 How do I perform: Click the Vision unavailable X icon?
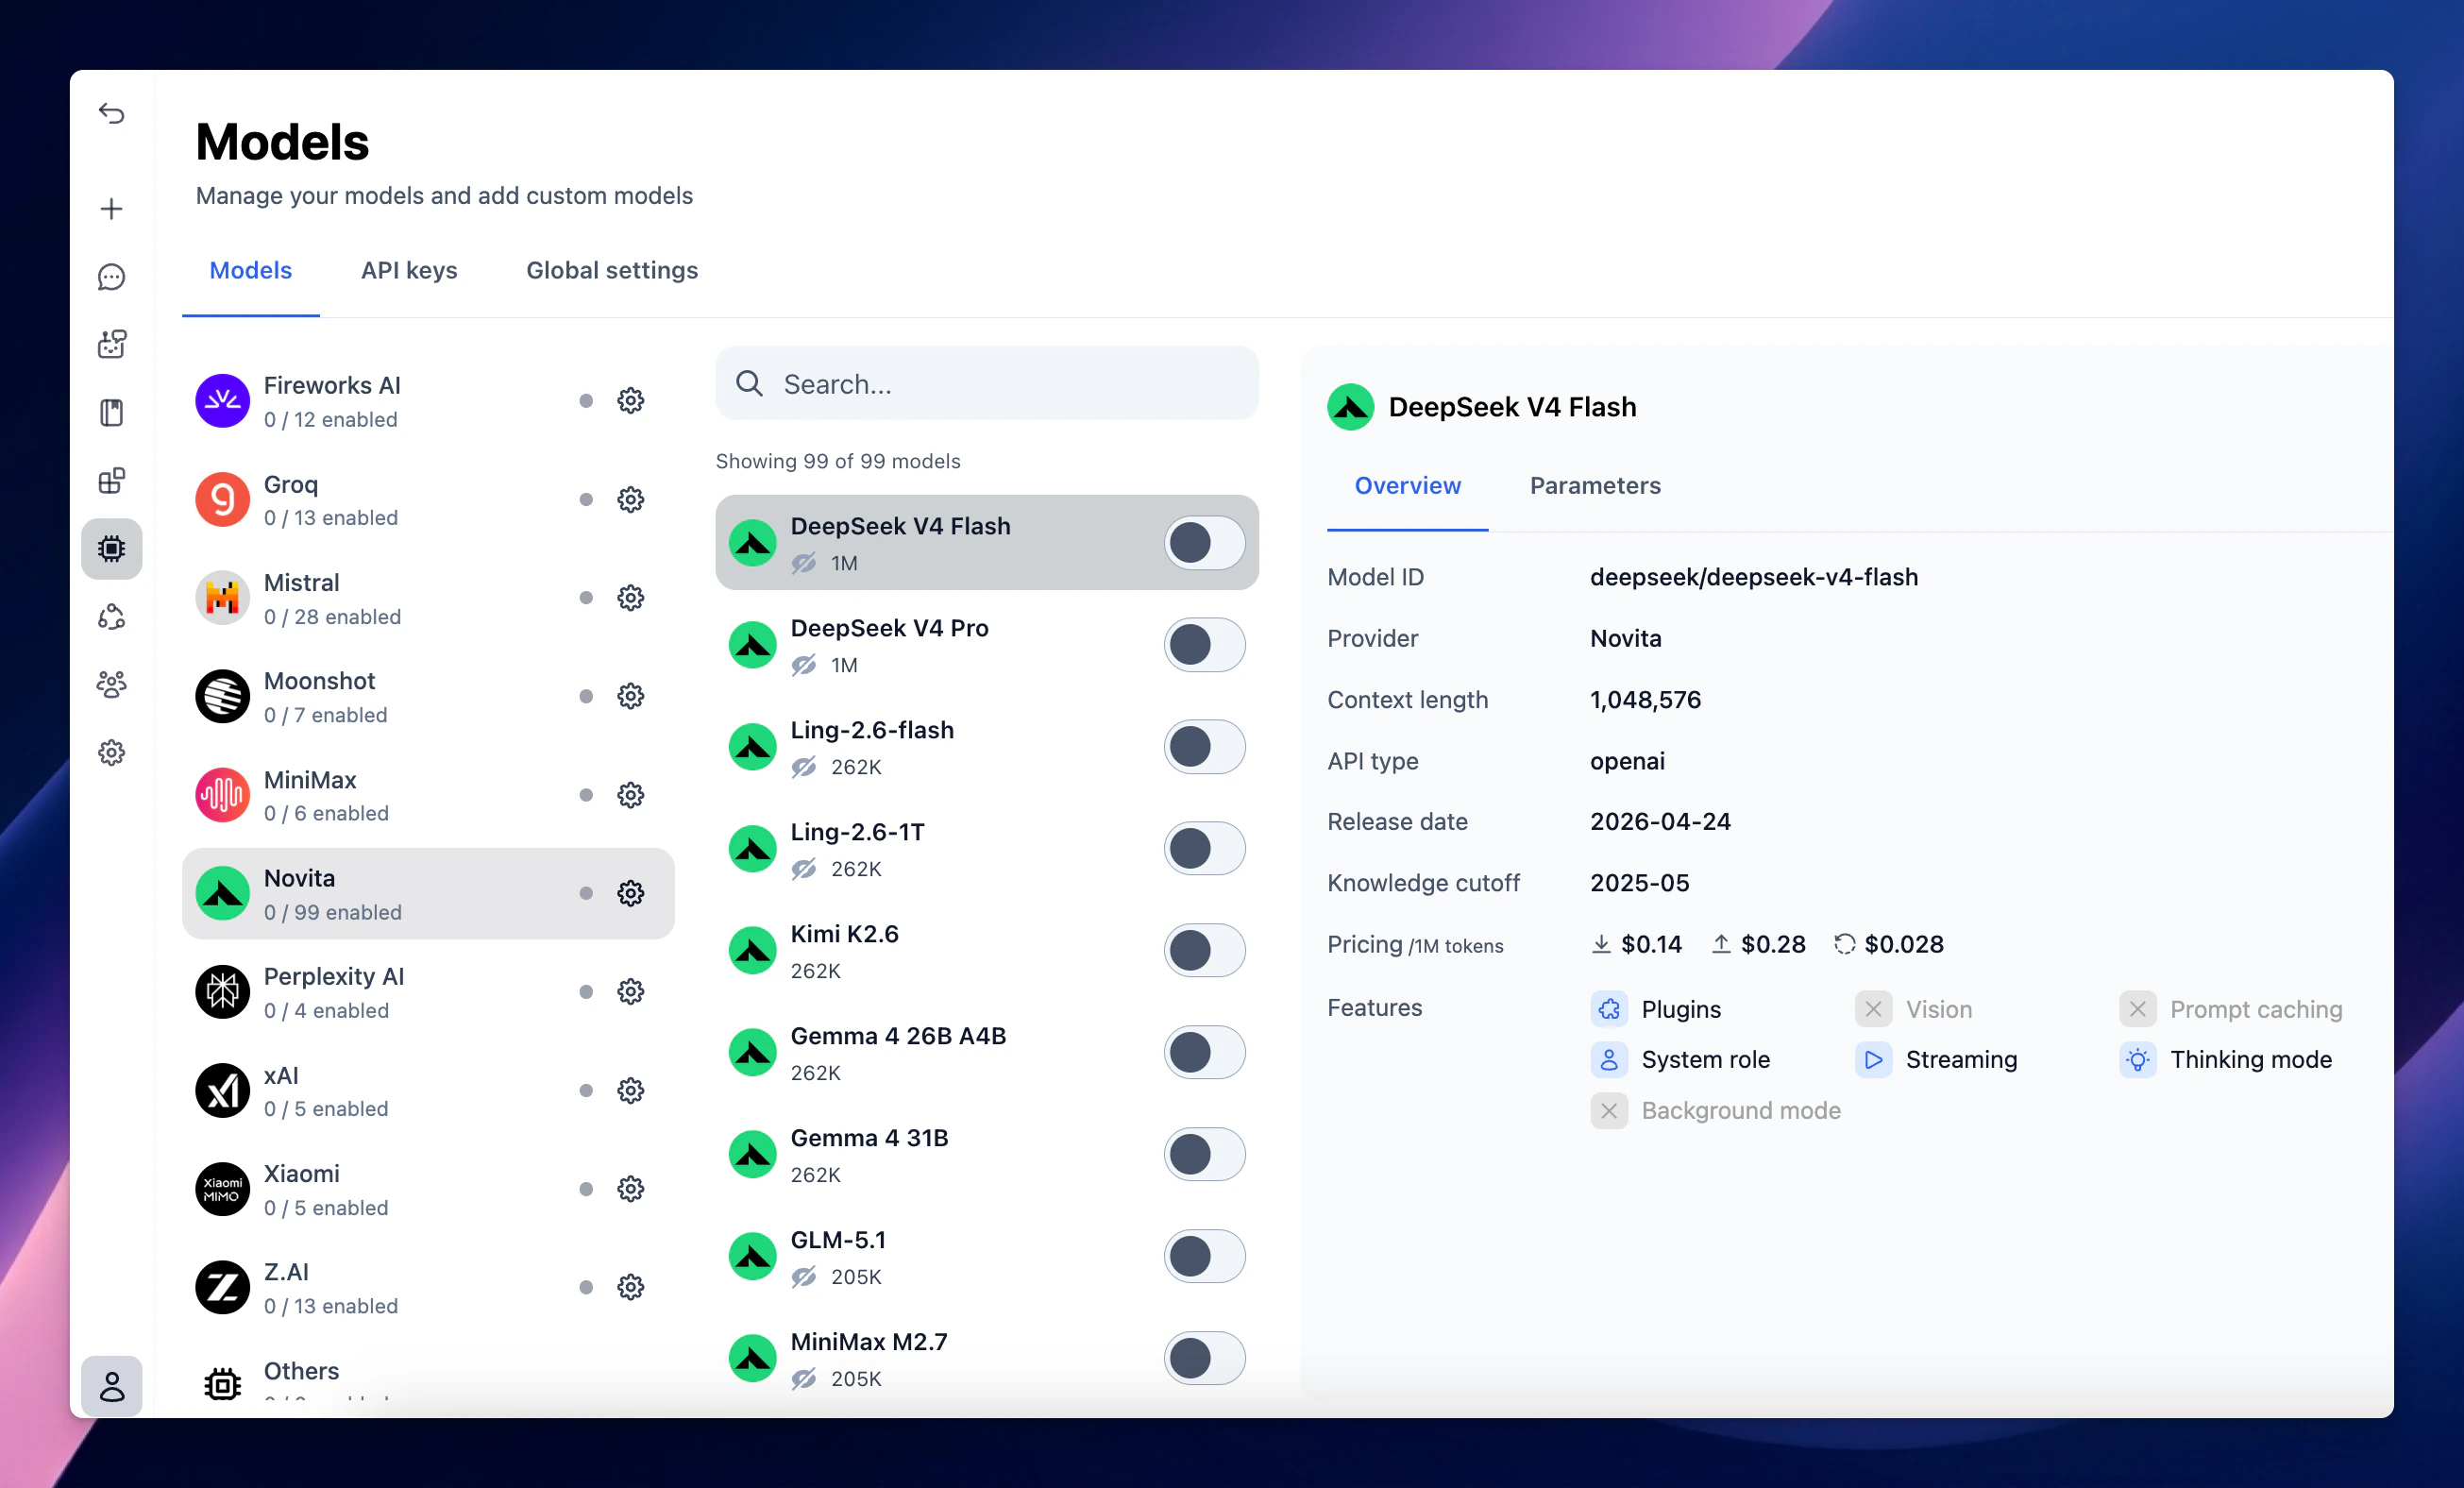click(1873, 1009)
